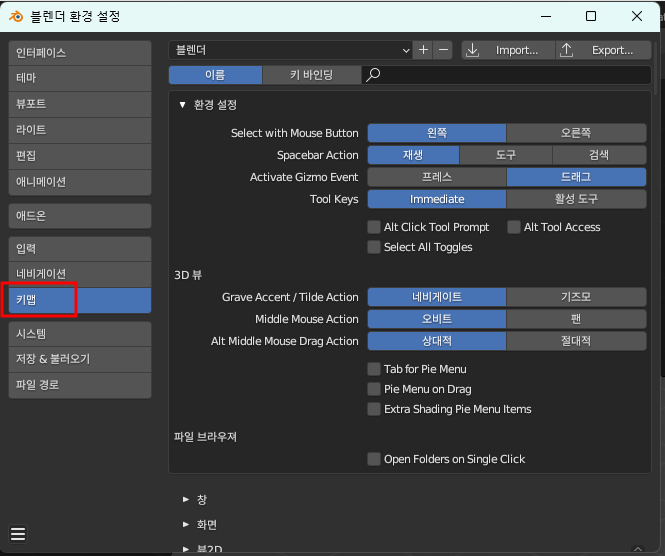Enable Extra Shading Pie Menu Items
The image size is (665, 556).
point(374,409)
